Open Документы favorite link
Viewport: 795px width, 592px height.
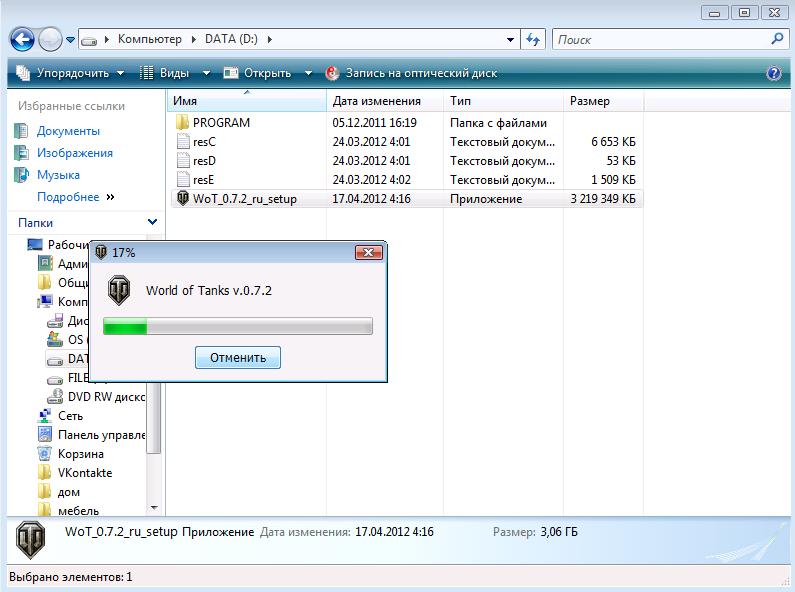click(x=68, y=131)
